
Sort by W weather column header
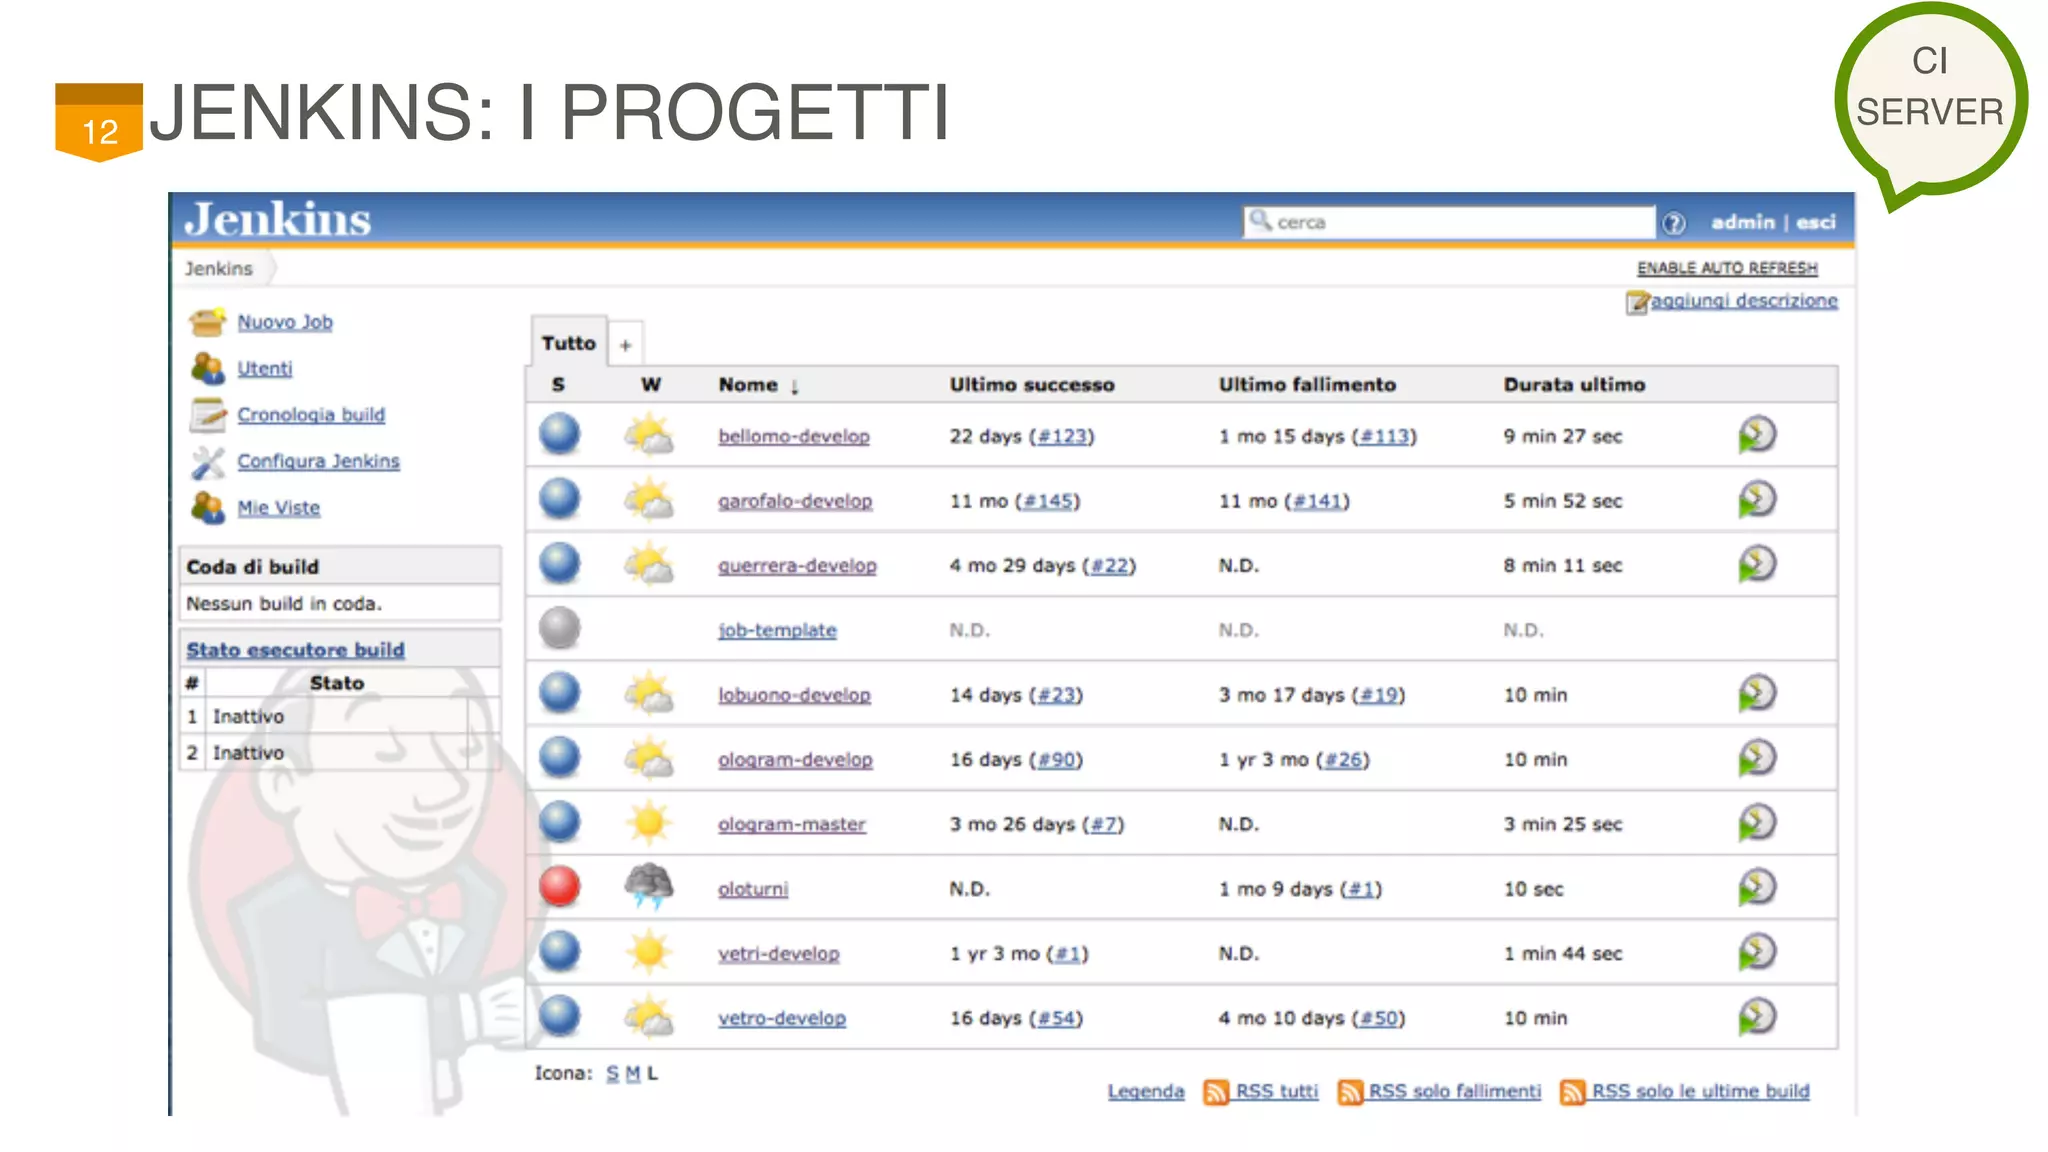pos(651,385)
